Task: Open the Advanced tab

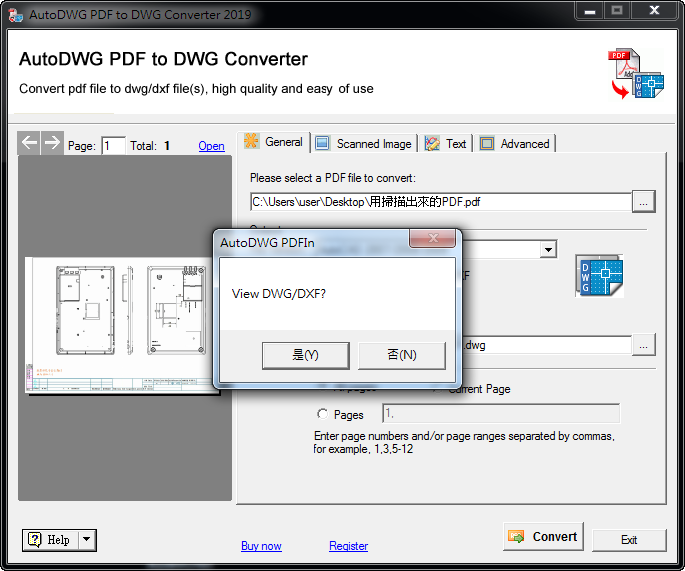Action: (515, 143)
